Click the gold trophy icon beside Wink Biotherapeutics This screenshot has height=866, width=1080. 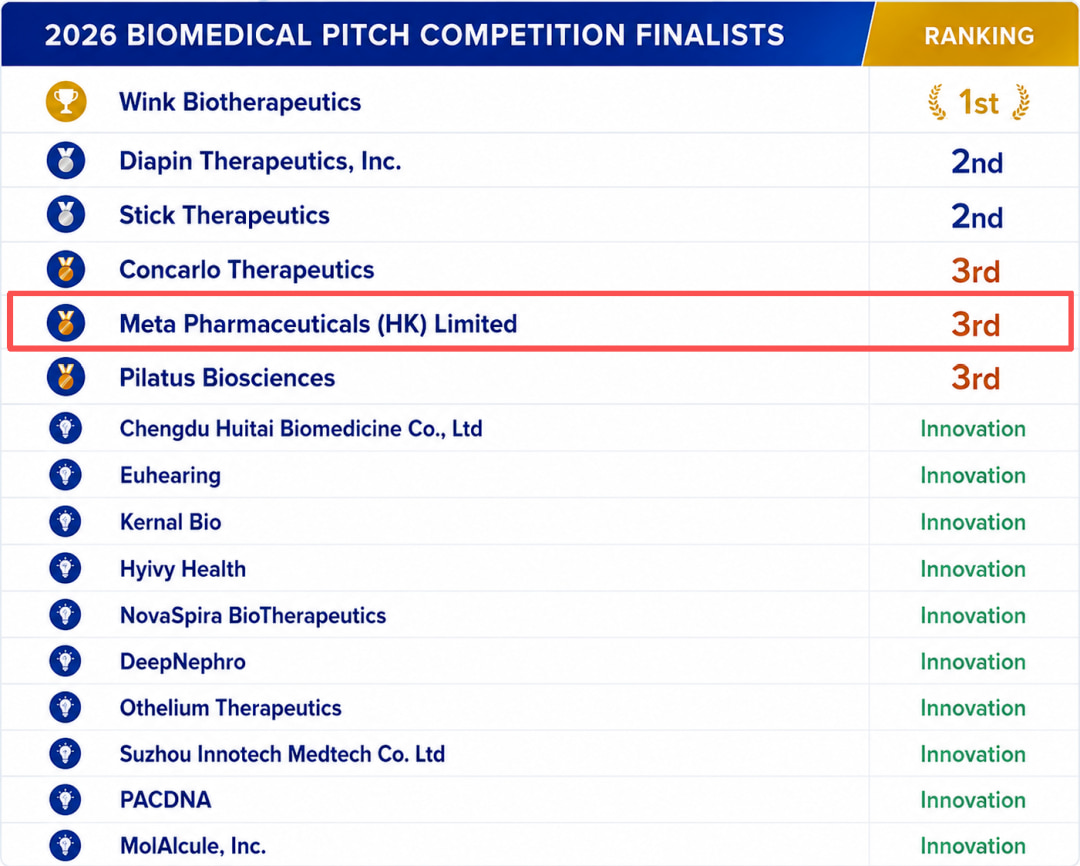[66, 102]
